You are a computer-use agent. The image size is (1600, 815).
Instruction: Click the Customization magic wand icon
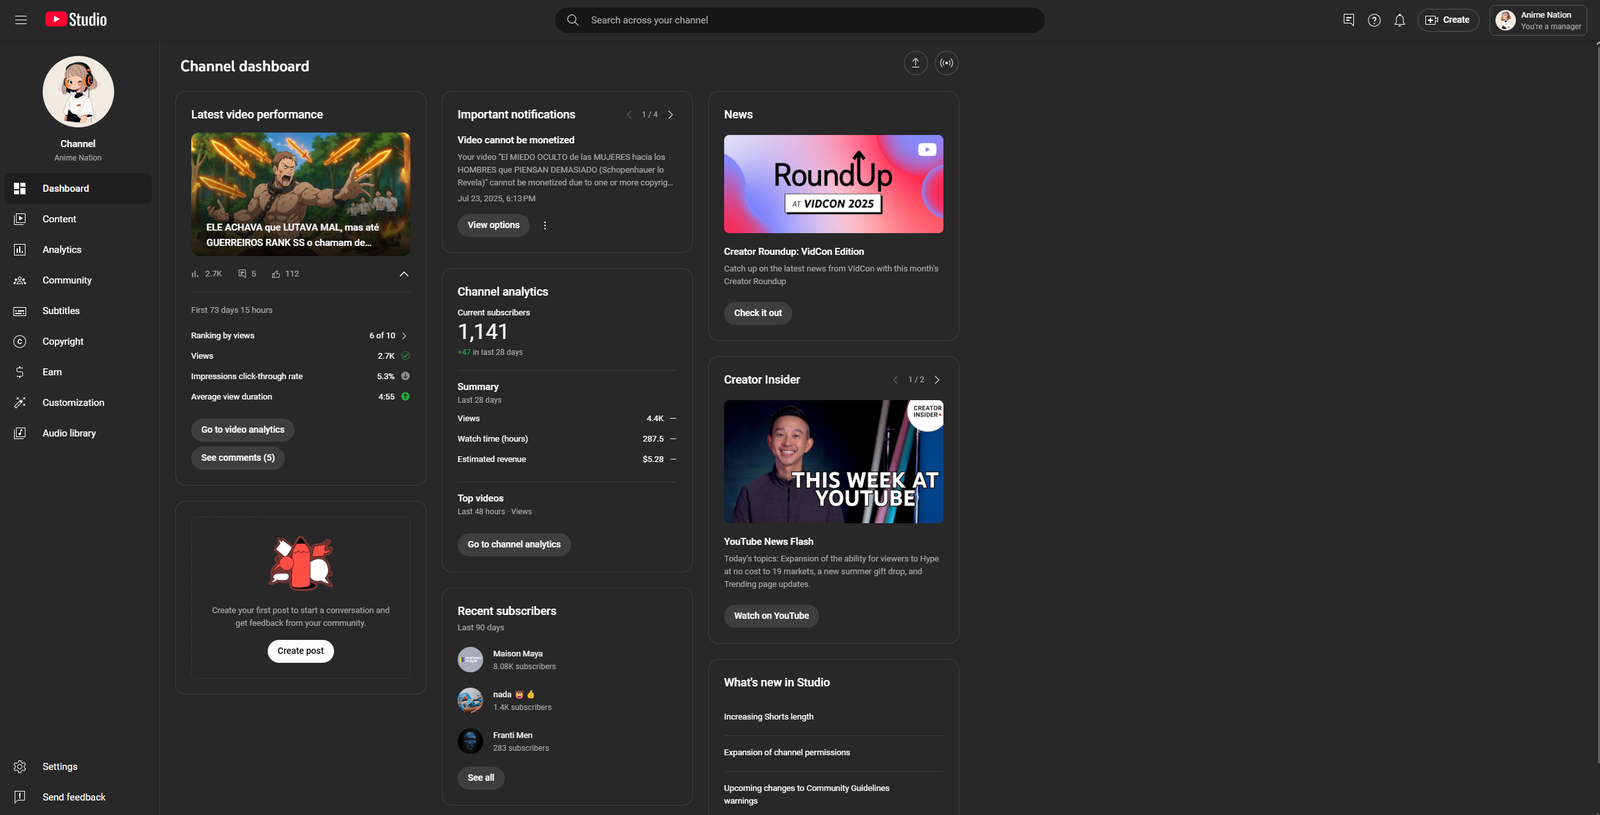(x=20, y=403)
